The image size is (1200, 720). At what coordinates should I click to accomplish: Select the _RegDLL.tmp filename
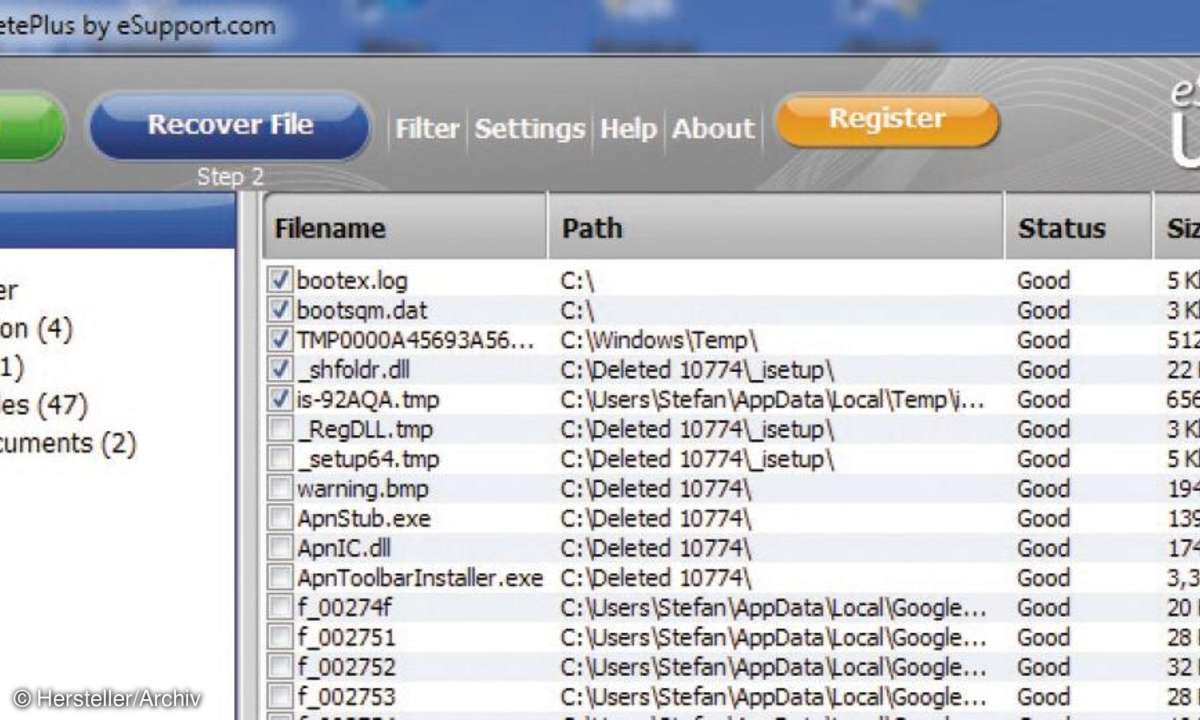tap(367, 430)
